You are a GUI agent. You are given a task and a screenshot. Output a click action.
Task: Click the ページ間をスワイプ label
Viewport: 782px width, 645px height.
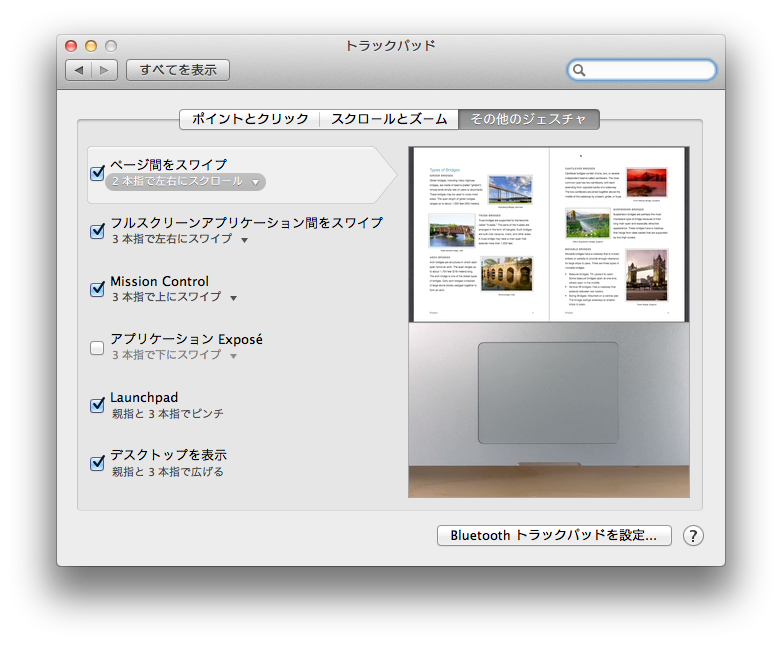point(169,165)
